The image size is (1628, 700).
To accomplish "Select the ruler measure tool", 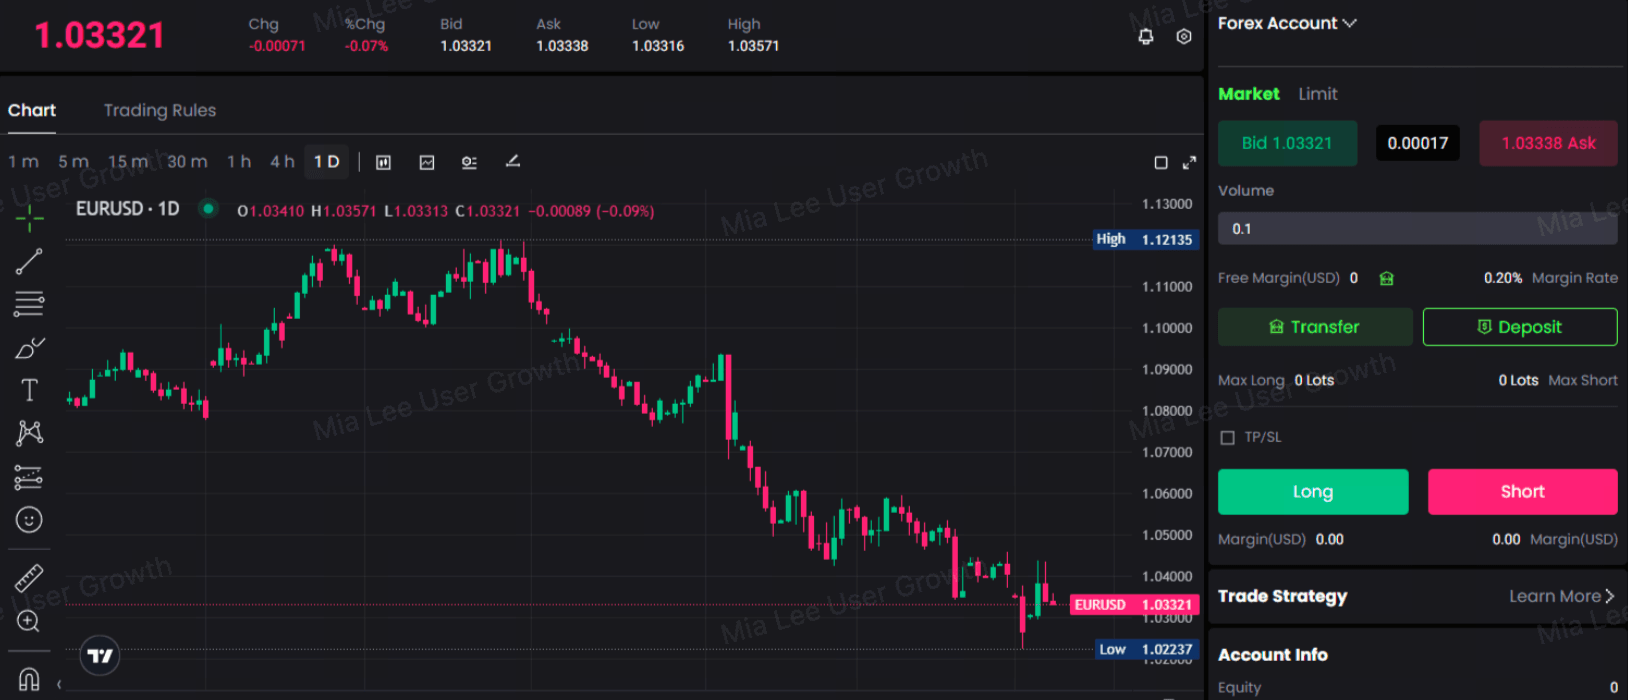I will 29,578.
